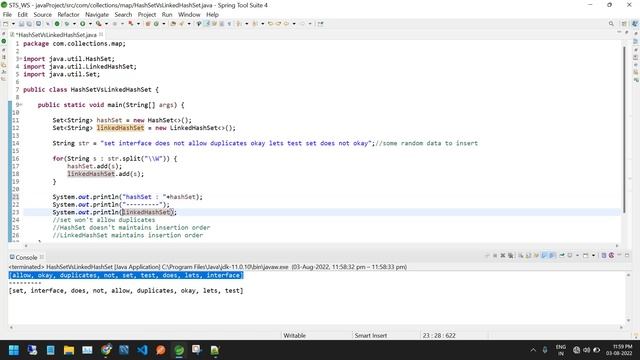This screenshot has height=360, width=640.
Task: Click the Save toolbar icon
Action: (x=21, y=24)
